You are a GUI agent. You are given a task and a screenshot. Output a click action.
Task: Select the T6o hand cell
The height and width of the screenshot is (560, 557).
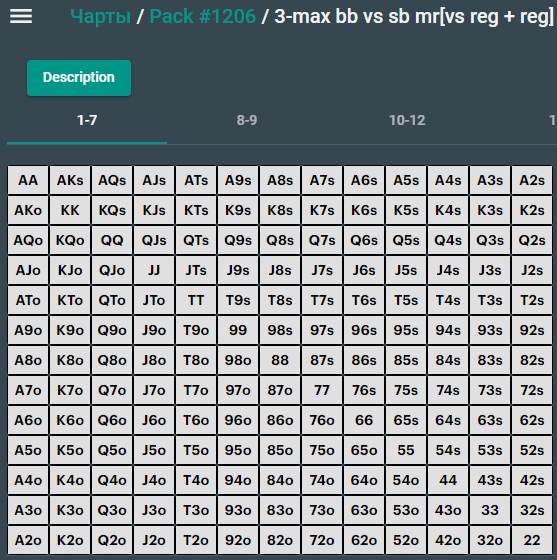[x=196, y=420]
